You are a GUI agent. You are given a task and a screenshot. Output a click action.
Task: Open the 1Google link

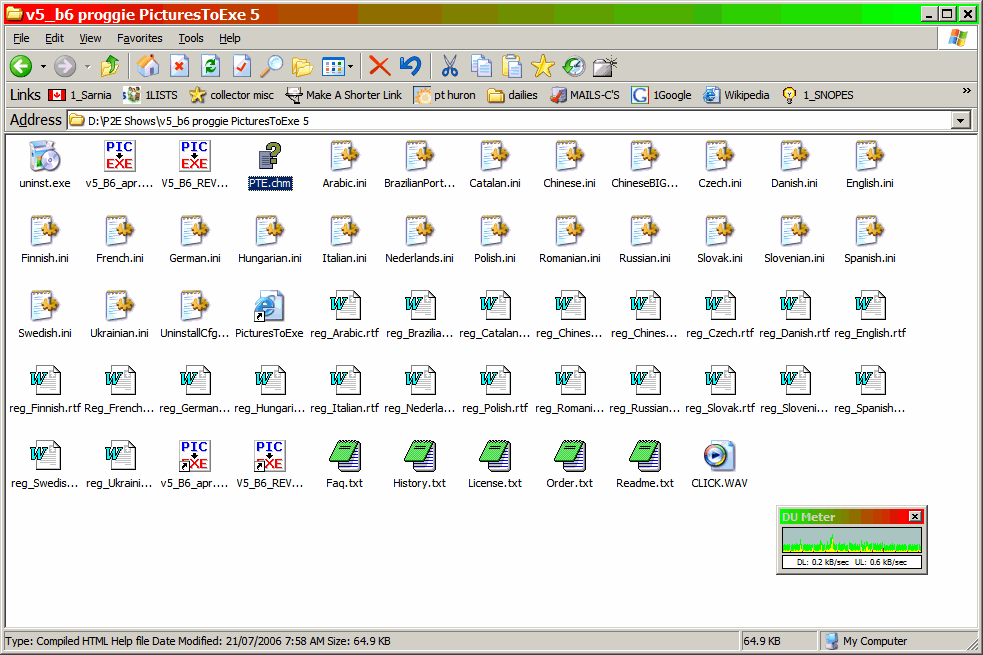pos(661,95)
